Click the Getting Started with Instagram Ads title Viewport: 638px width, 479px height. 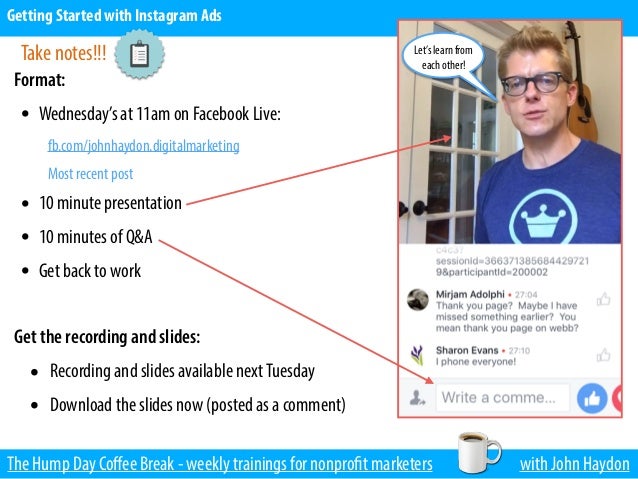(114, 15)
